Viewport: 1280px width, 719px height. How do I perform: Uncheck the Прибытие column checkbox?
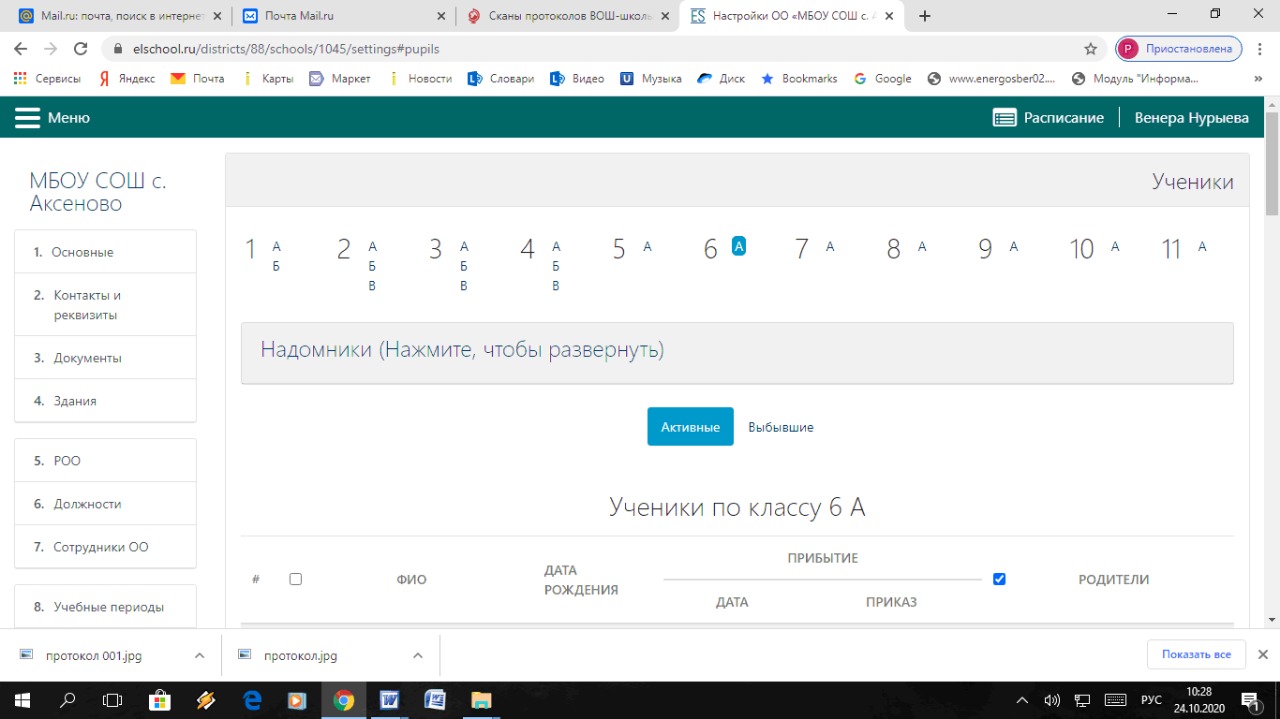tap(999, 579)
